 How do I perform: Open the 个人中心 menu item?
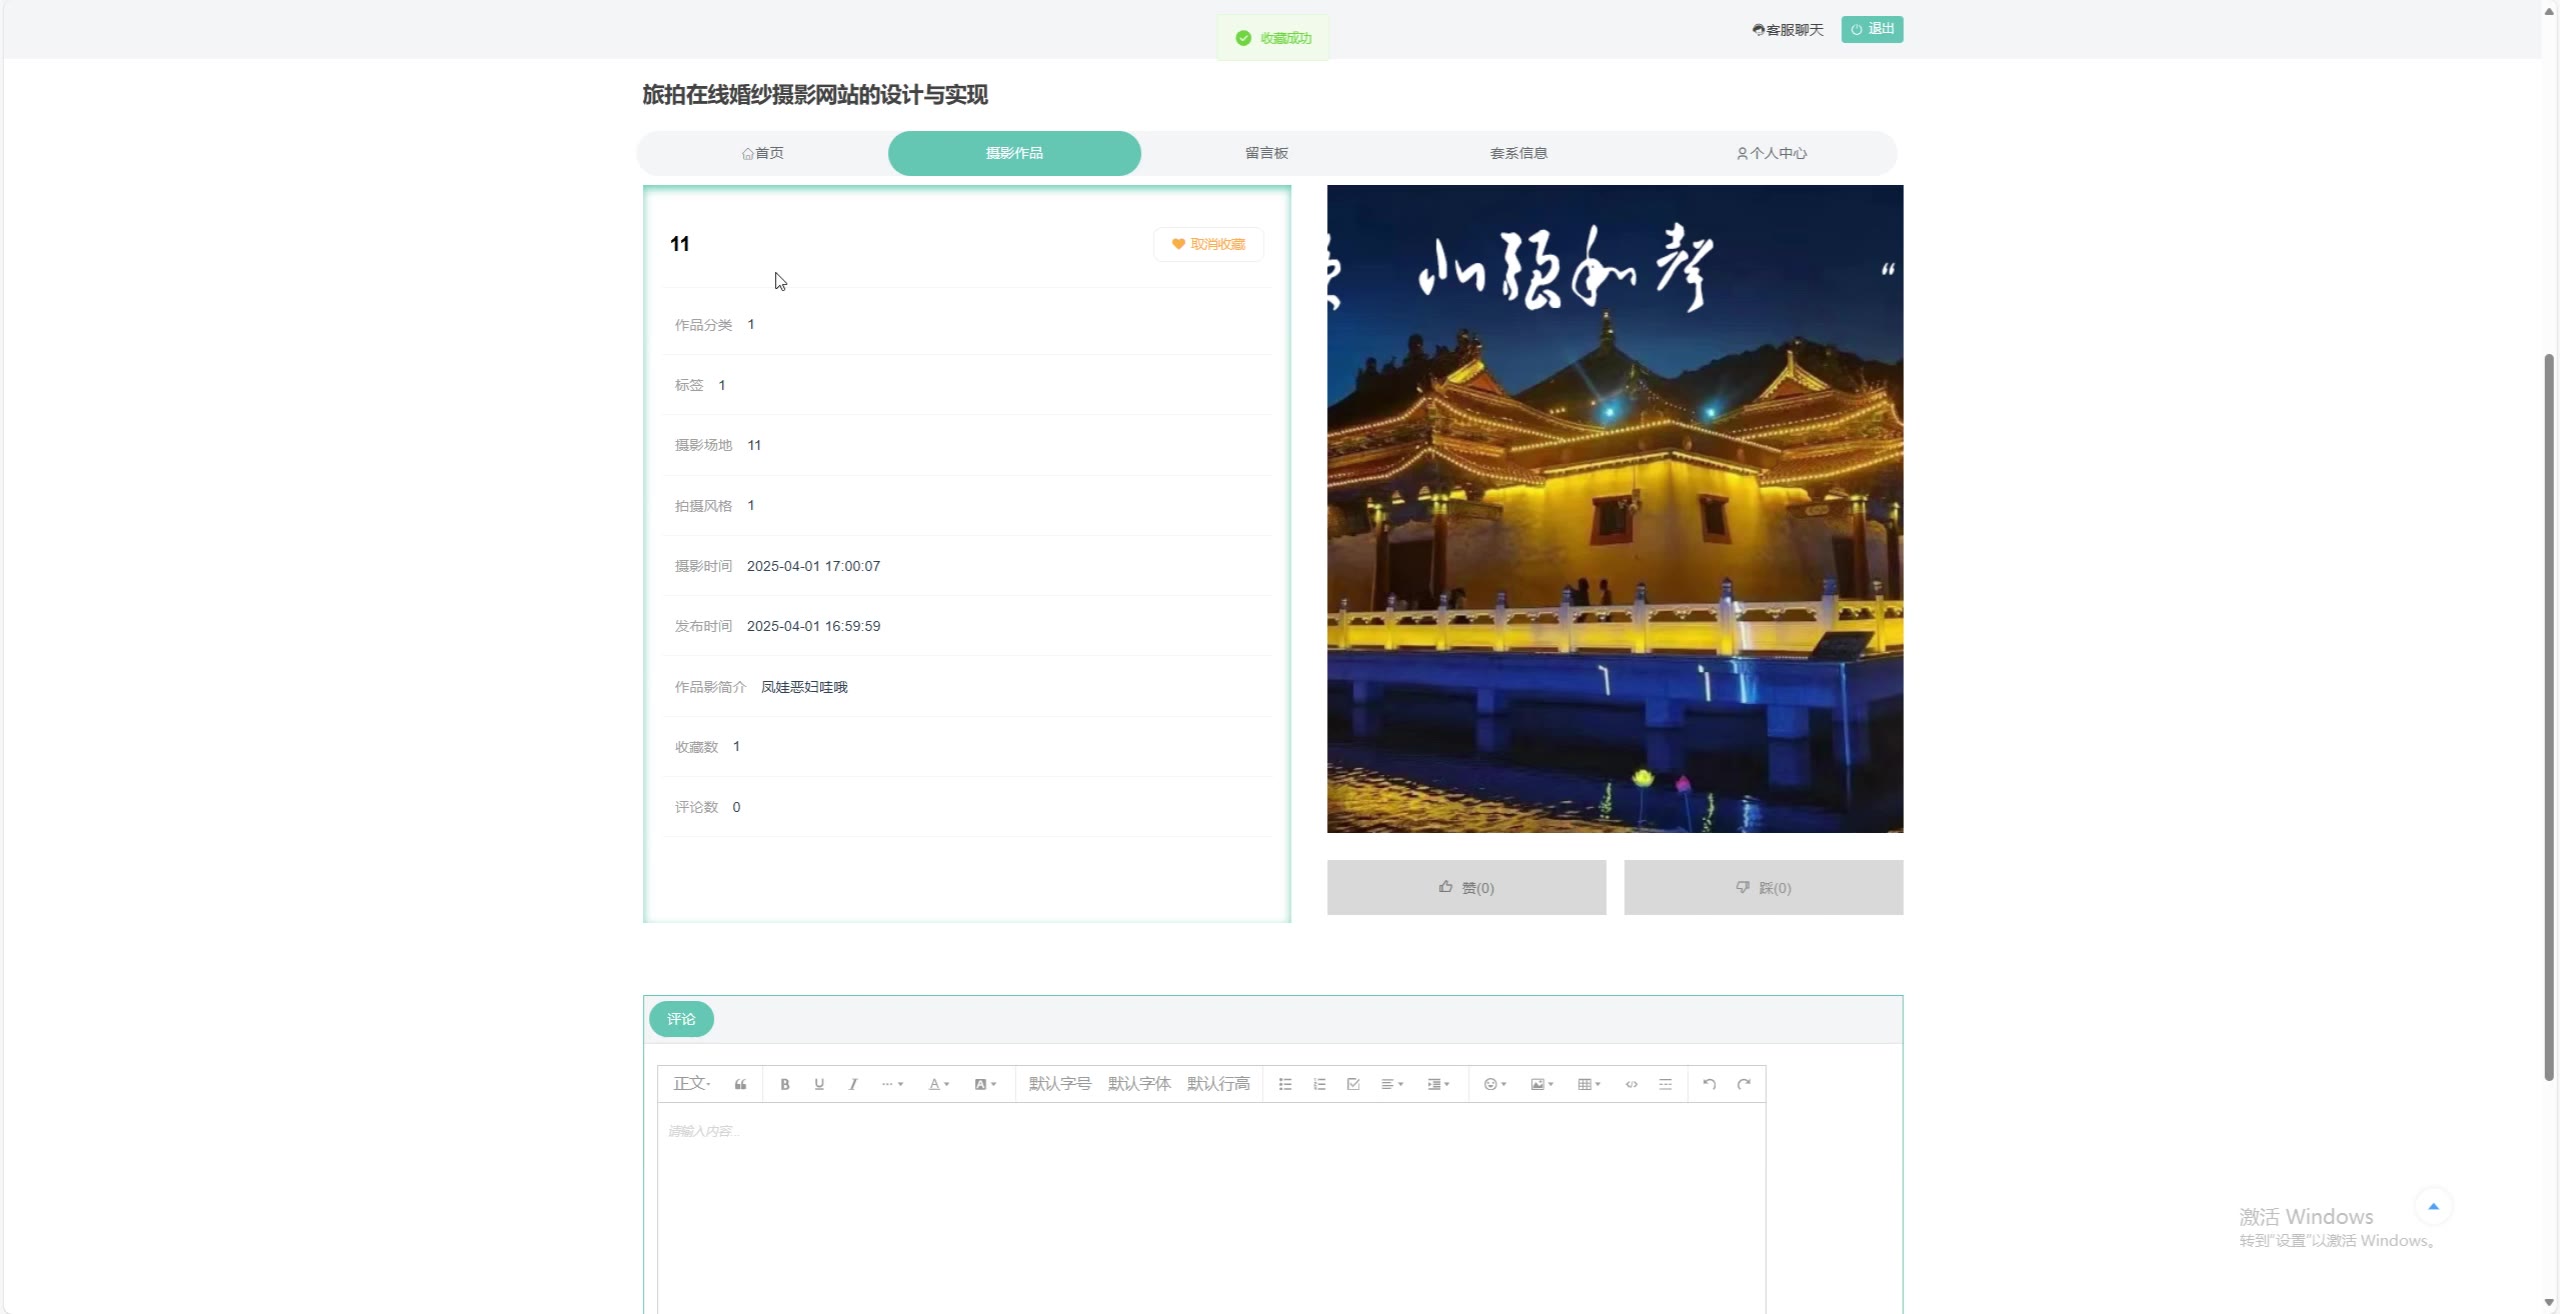[1771, 153]
